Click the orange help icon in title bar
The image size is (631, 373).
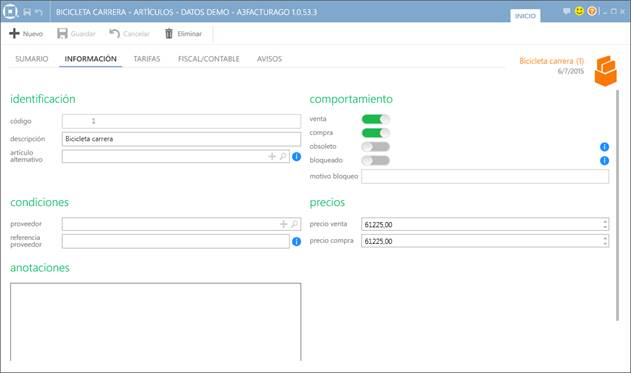[x=592, y=11]
